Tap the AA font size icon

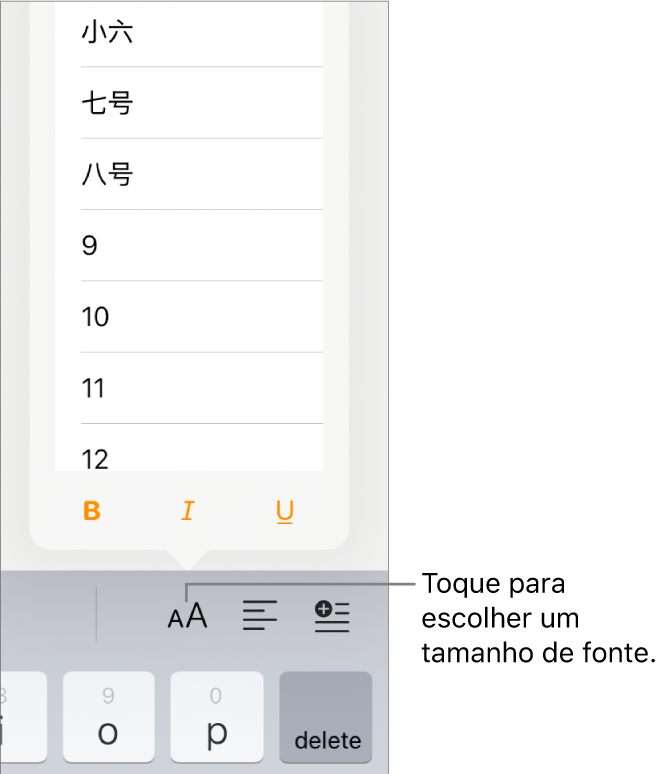tap(188, 616)
